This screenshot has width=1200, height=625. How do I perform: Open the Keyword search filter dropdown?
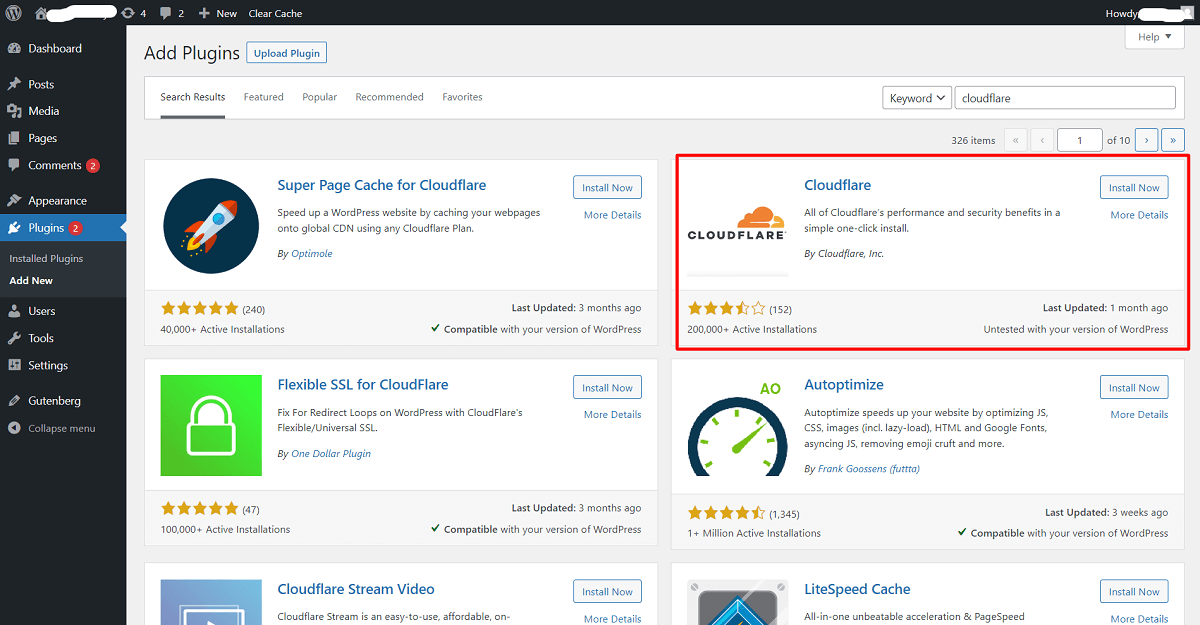pos(916,97)
